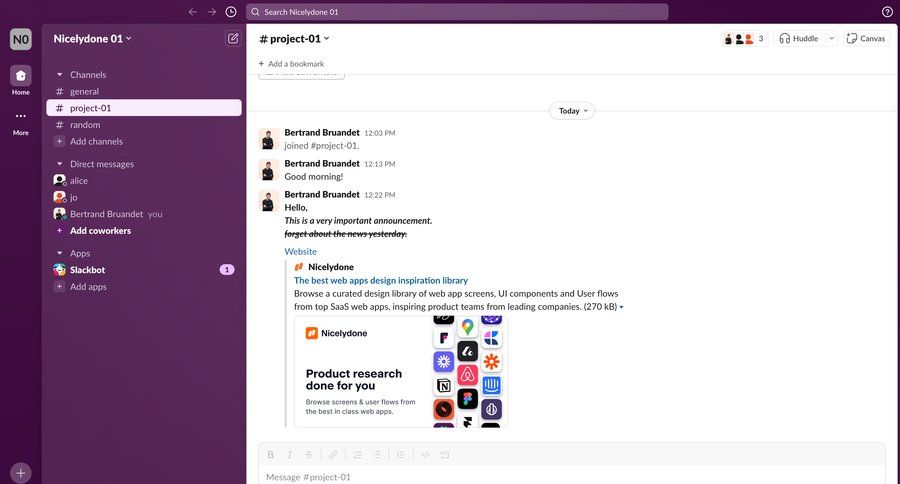Open history clock icon
Screen dimensions: 900x484
pos(231,11)
